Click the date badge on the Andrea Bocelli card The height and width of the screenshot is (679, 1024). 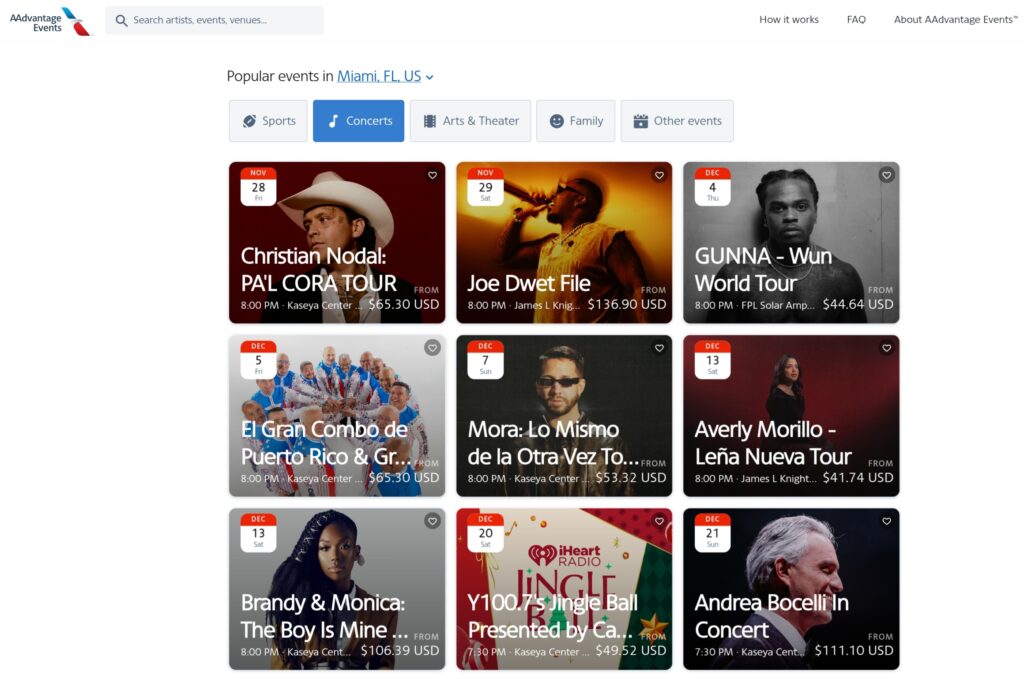712,532
